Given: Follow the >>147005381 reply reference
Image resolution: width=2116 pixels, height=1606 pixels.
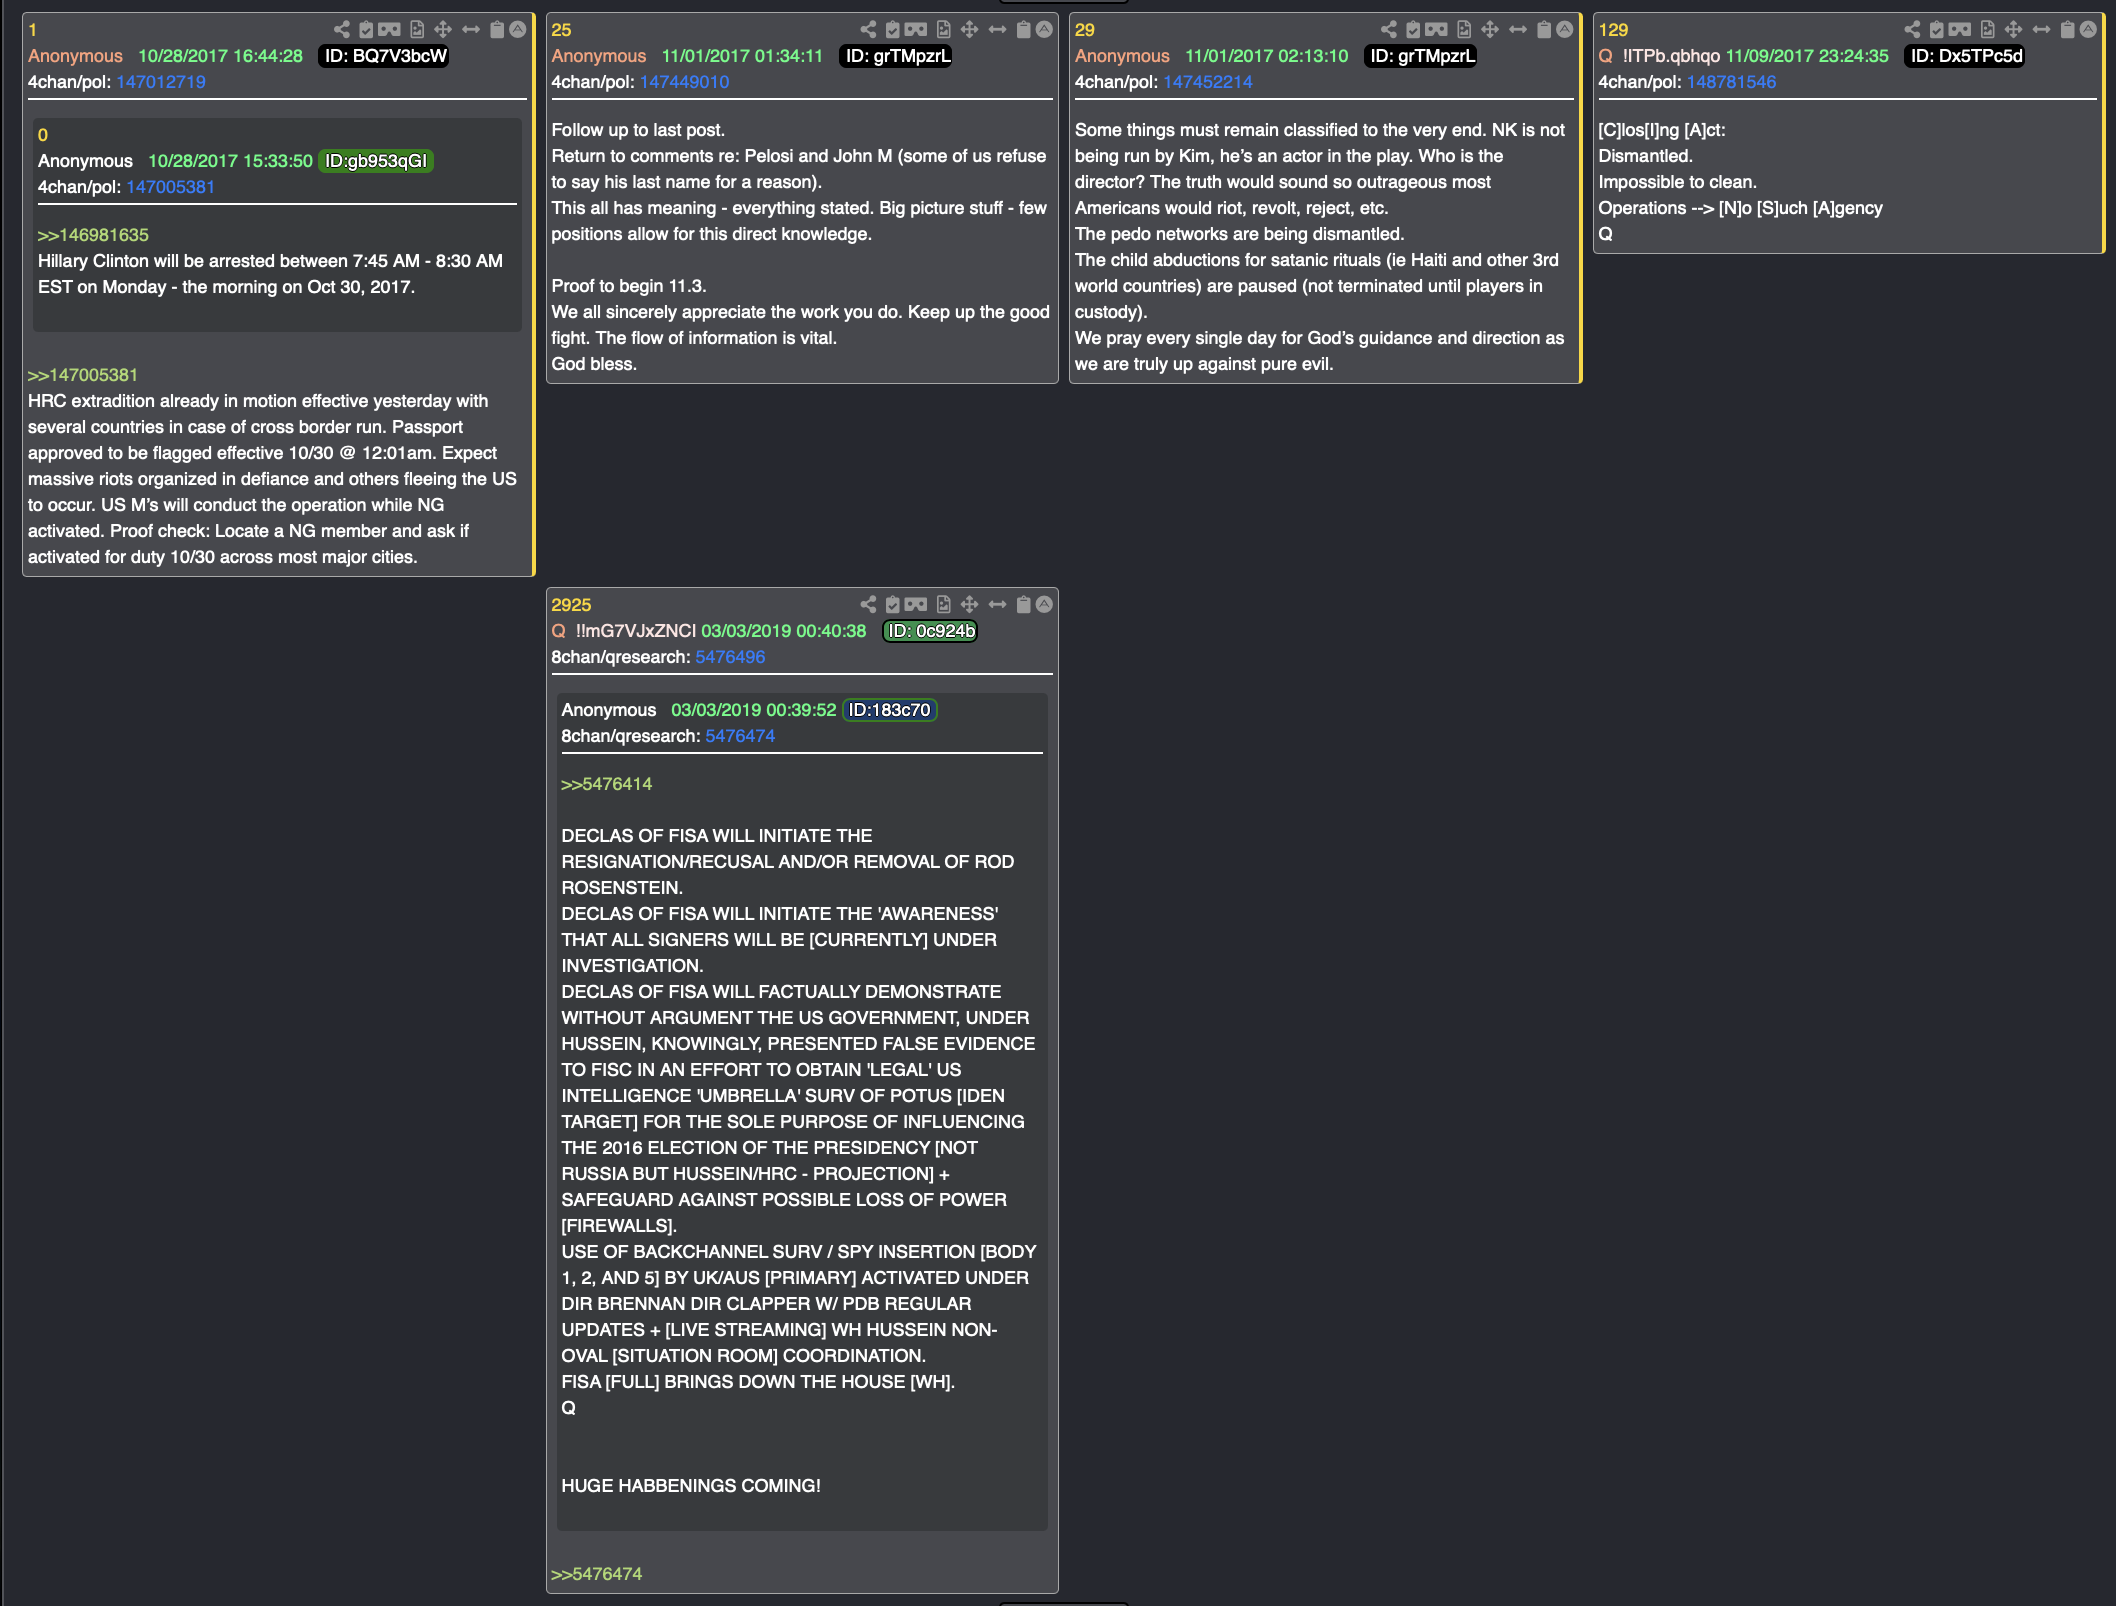Looking at the screenshot, I should pos(83,375).
